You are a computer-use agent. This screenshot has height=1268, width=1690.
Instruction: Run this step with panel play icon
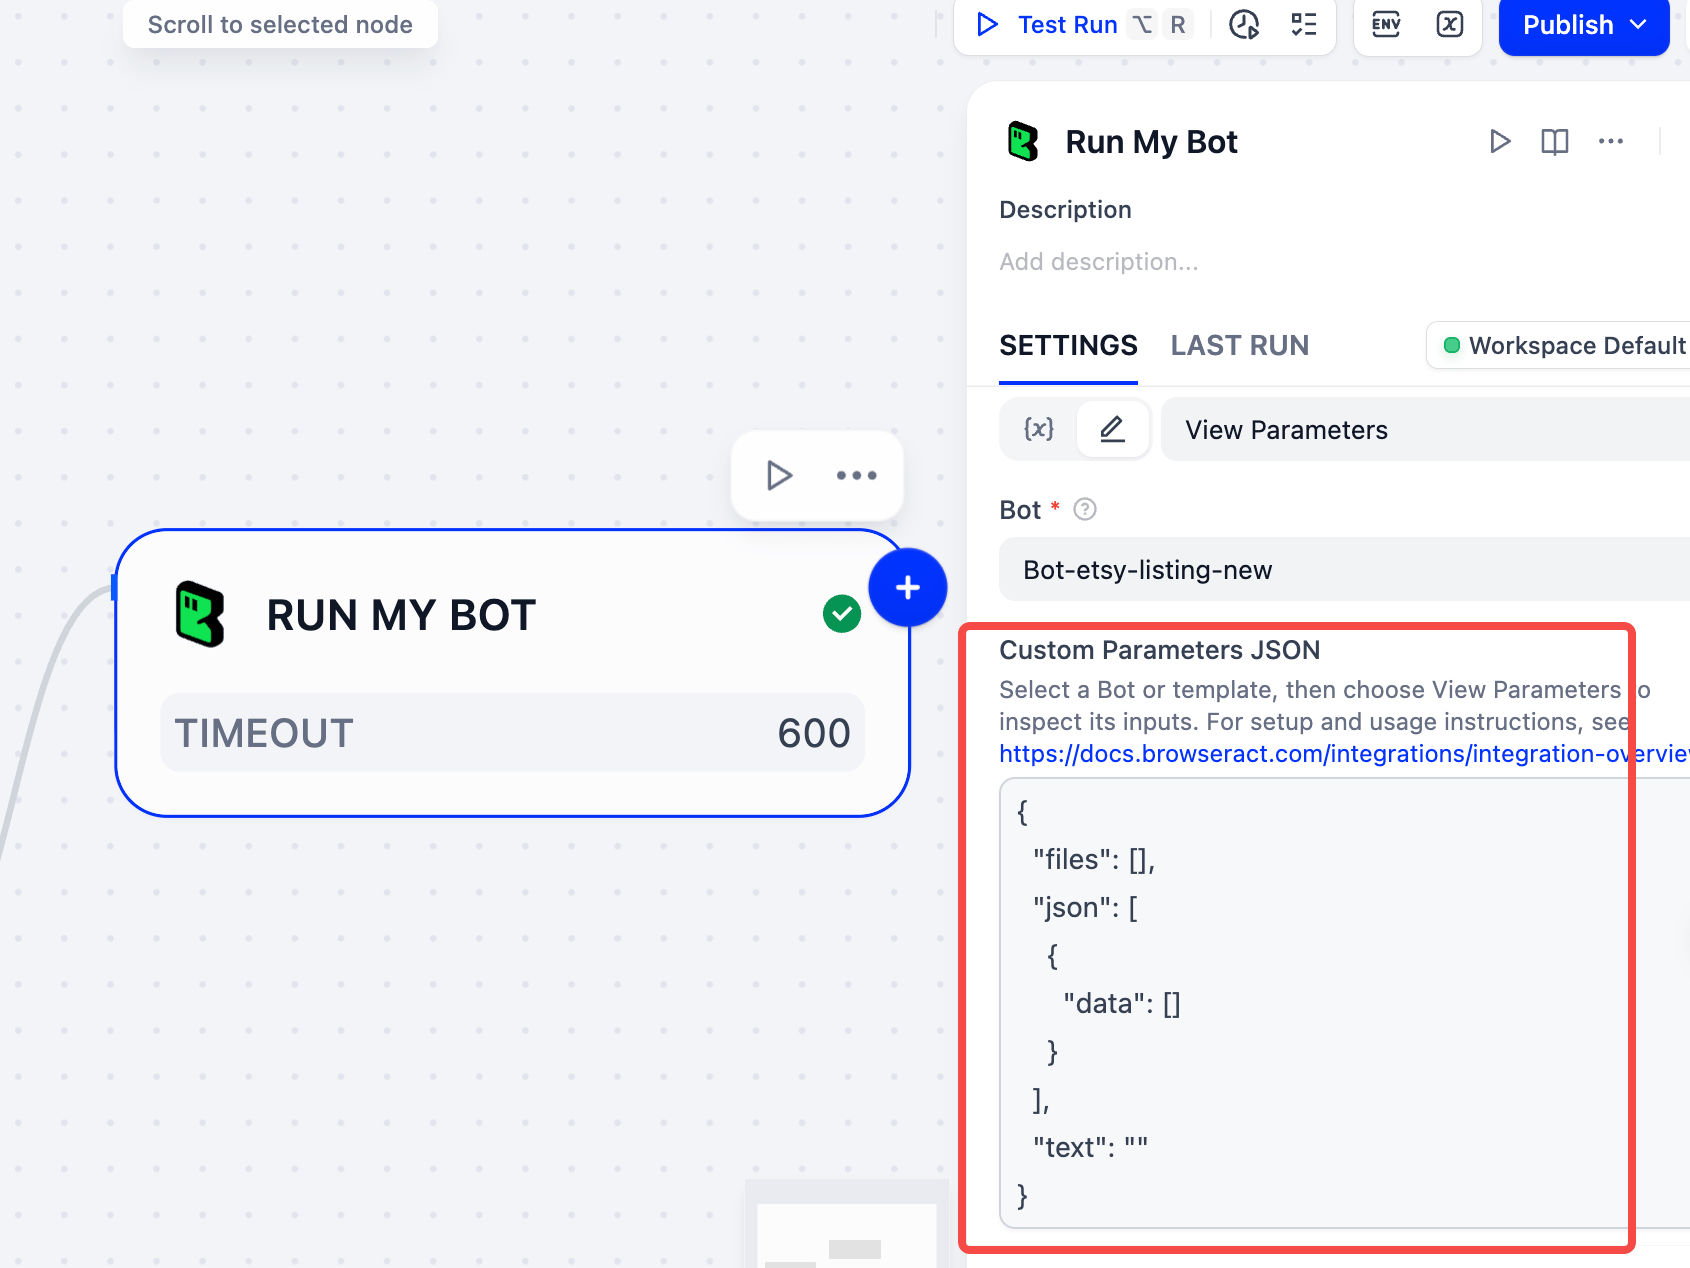[x=1499, y=142]
